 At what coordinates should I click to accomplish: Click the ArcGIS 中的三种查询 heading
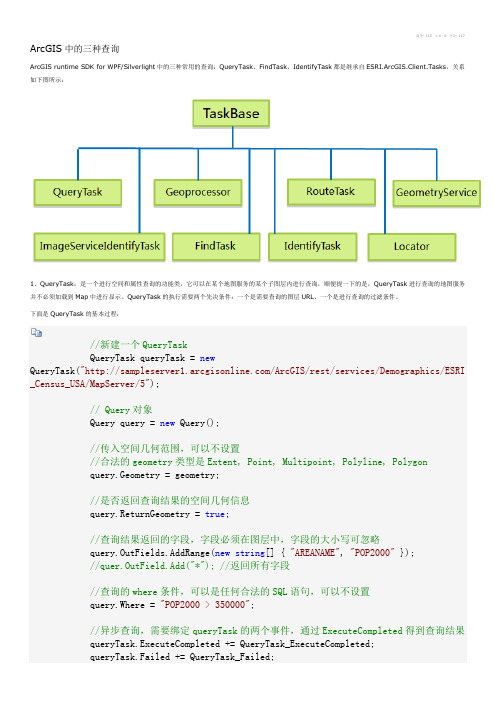point(75,48)
